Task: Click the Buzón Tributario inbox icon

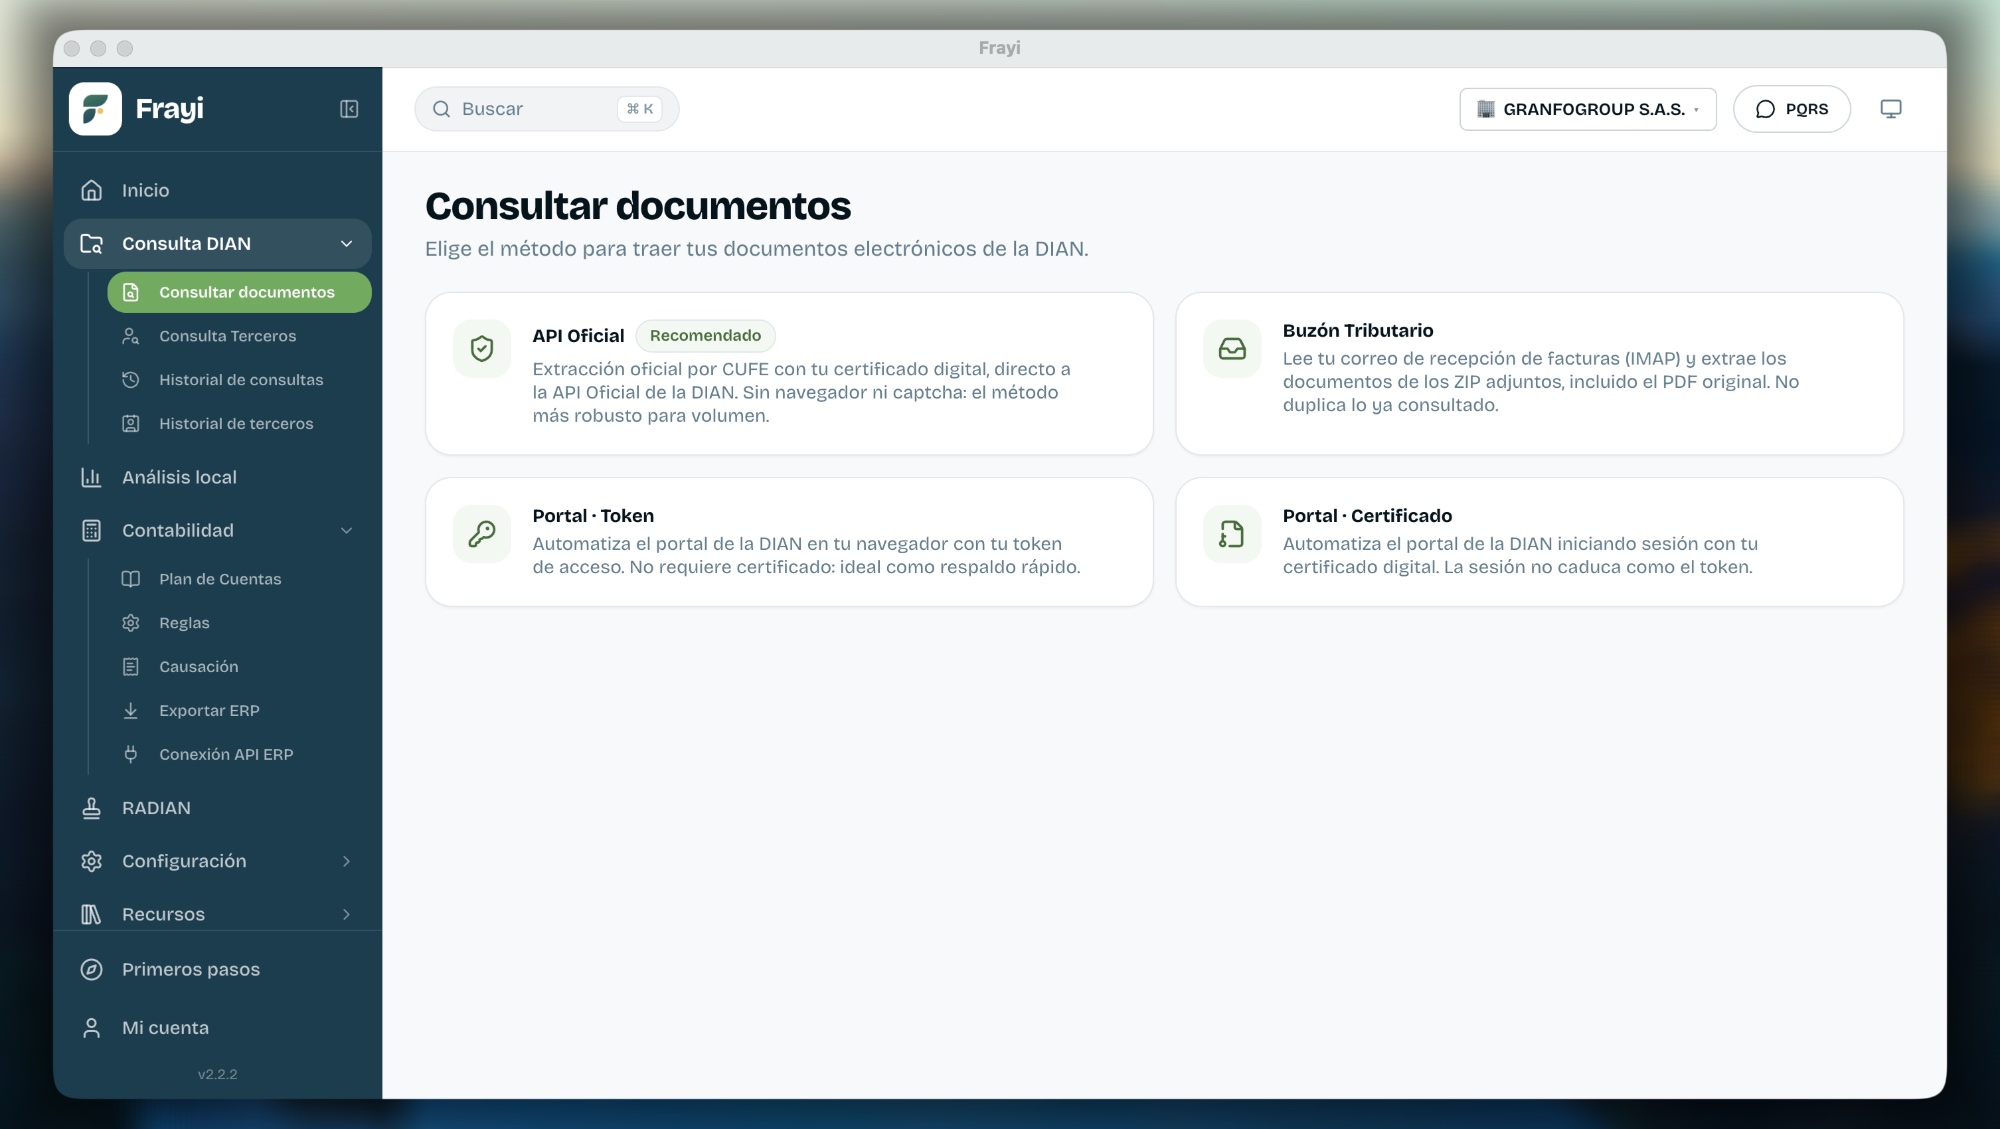Action: point(1232,348)
